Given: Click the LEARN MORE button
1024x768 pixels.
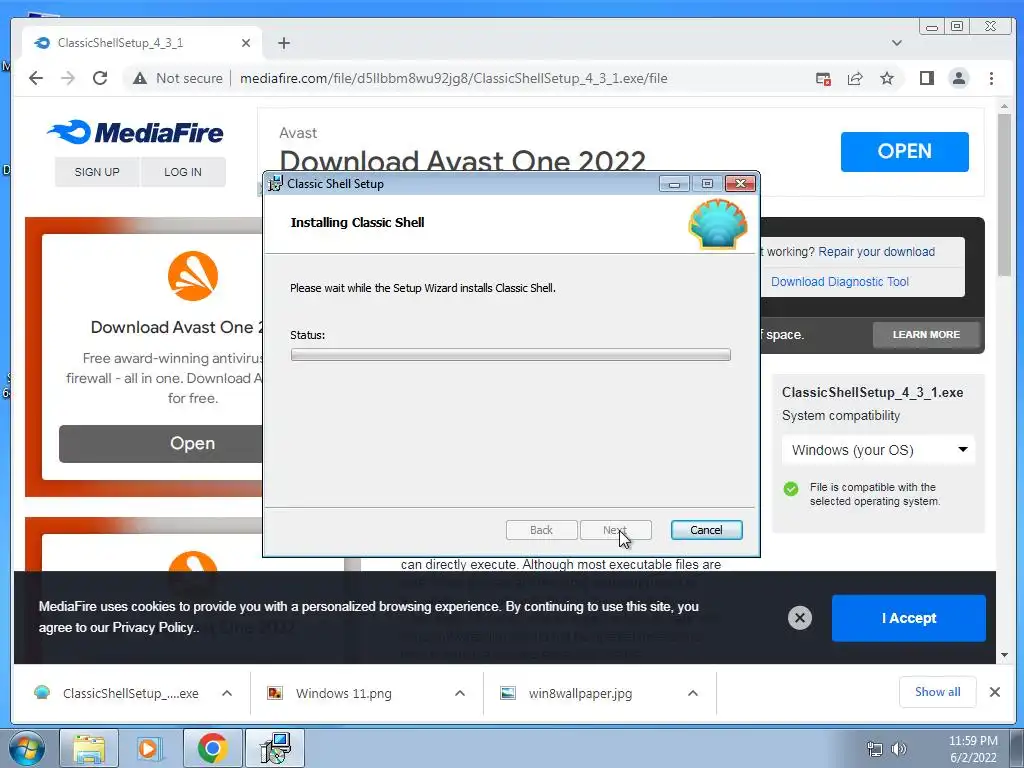Looking at the screenshot, I should [x=926, y=334].
